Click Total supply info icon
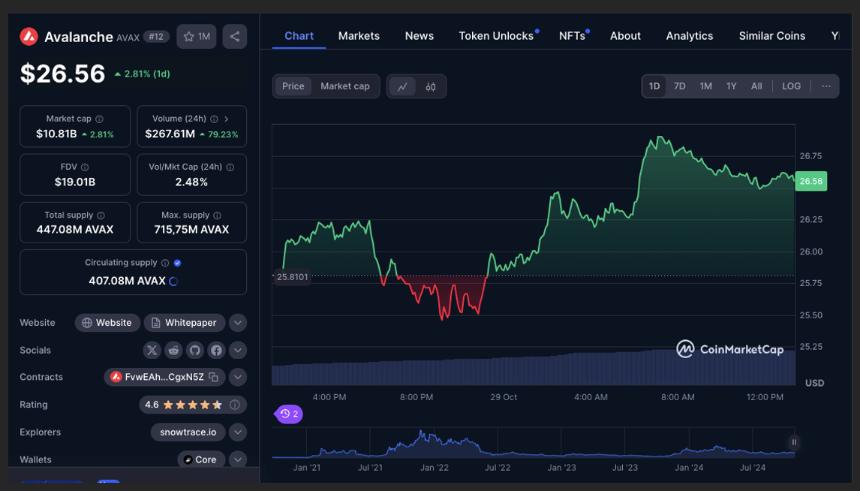This screenshot has height=491, width=860. pyautogui.click(x=101, y=216)
